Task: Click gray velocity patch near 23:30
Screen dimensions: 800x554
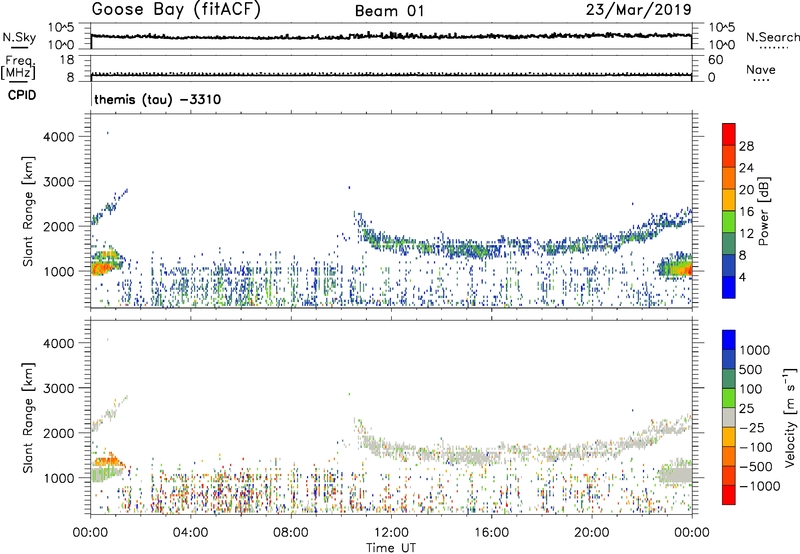Action: click(676, 474)
